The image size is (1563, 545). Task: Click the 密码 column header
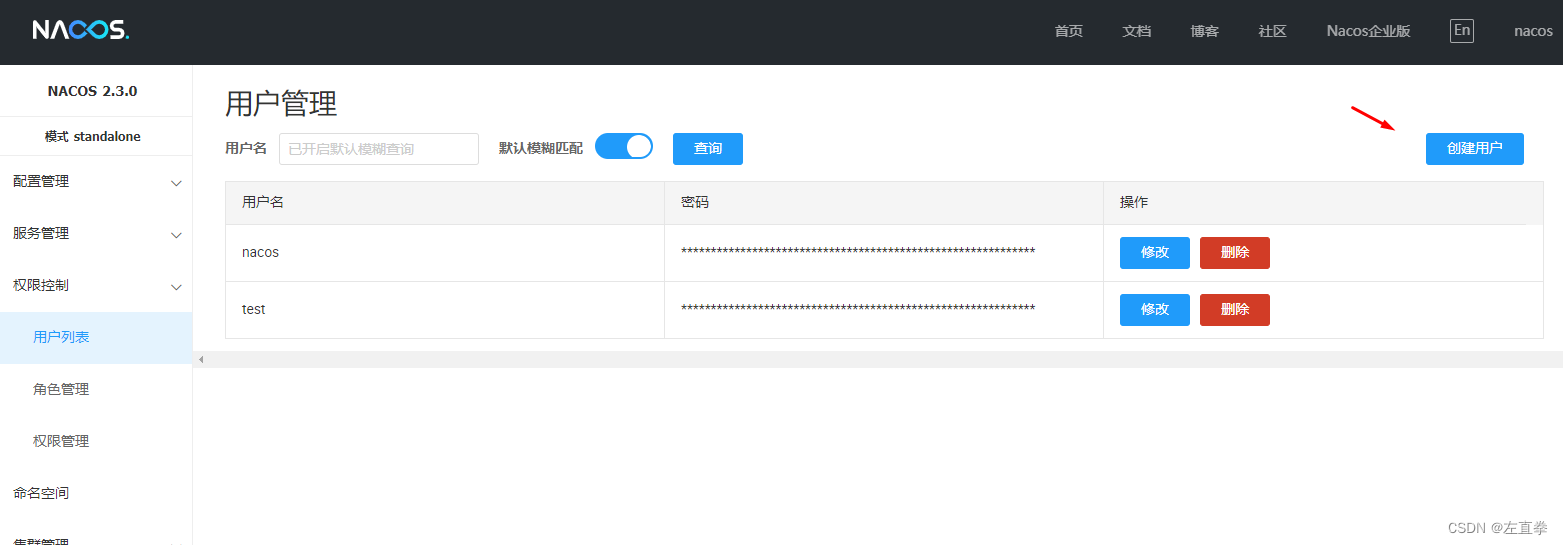[884, 203]
